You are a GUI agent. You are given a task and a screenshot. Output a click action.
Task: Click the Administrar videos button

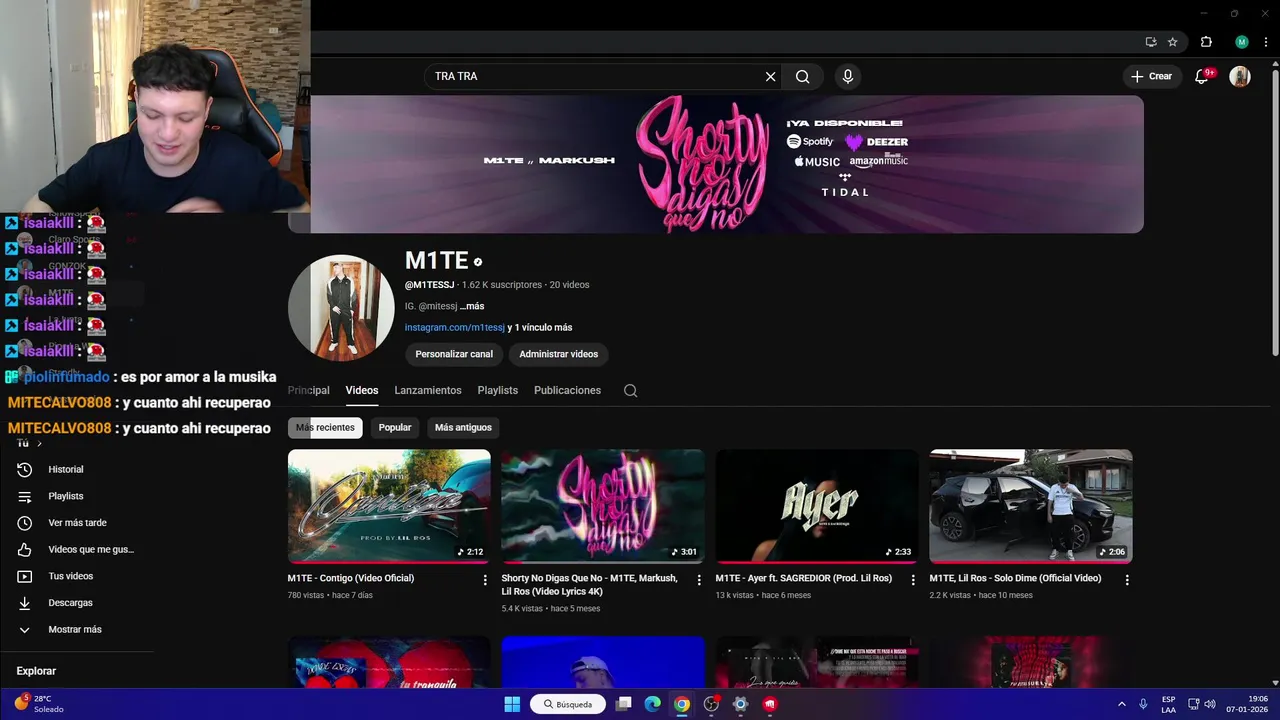pos(559,354)
